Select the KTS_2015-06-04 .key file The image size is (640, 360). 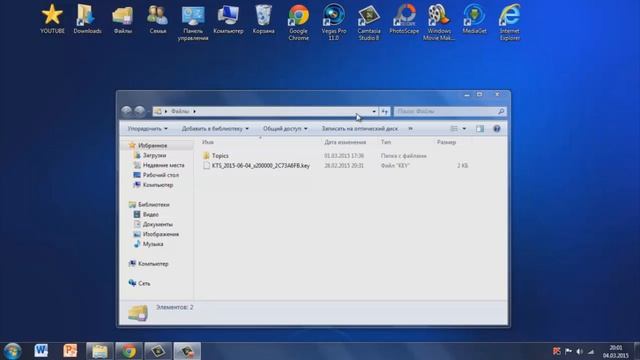[256, 166]
